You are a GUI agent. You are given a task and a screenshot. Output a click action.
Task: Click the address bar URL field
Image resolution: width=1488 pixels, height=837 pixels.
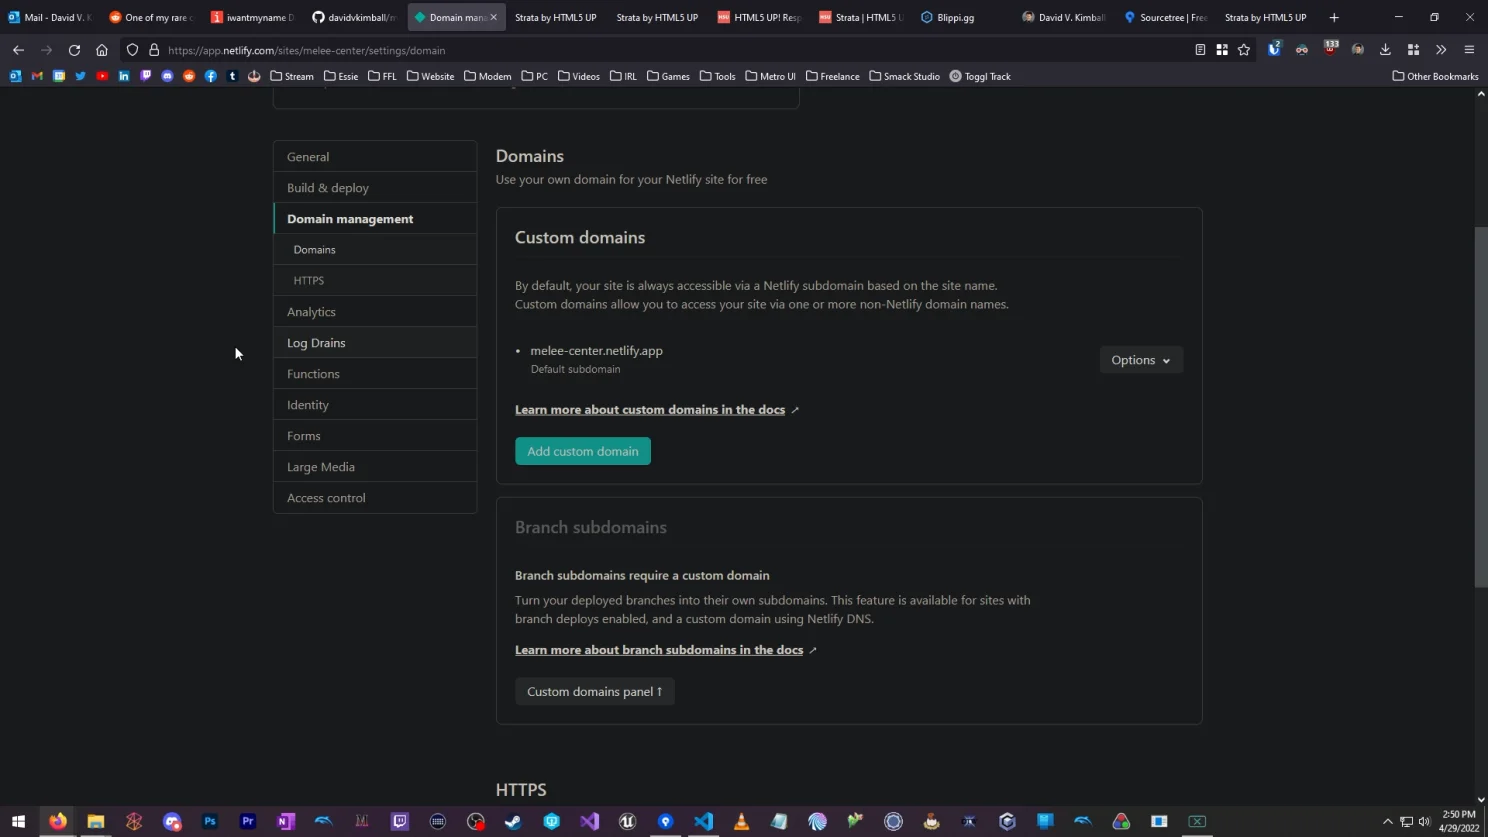click(400, 49)
